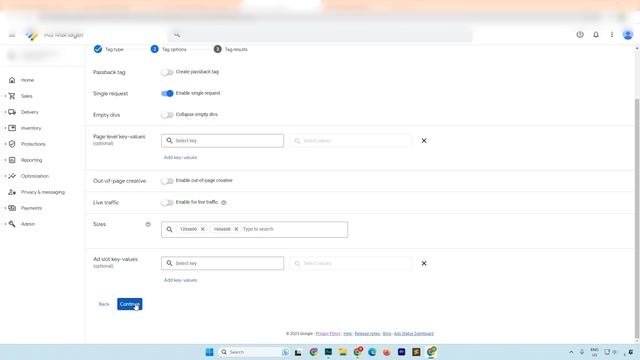This screenshot has width=640, height=360.
Task: Click the Optimization graph icon
Action: click(x=12, y=176)
